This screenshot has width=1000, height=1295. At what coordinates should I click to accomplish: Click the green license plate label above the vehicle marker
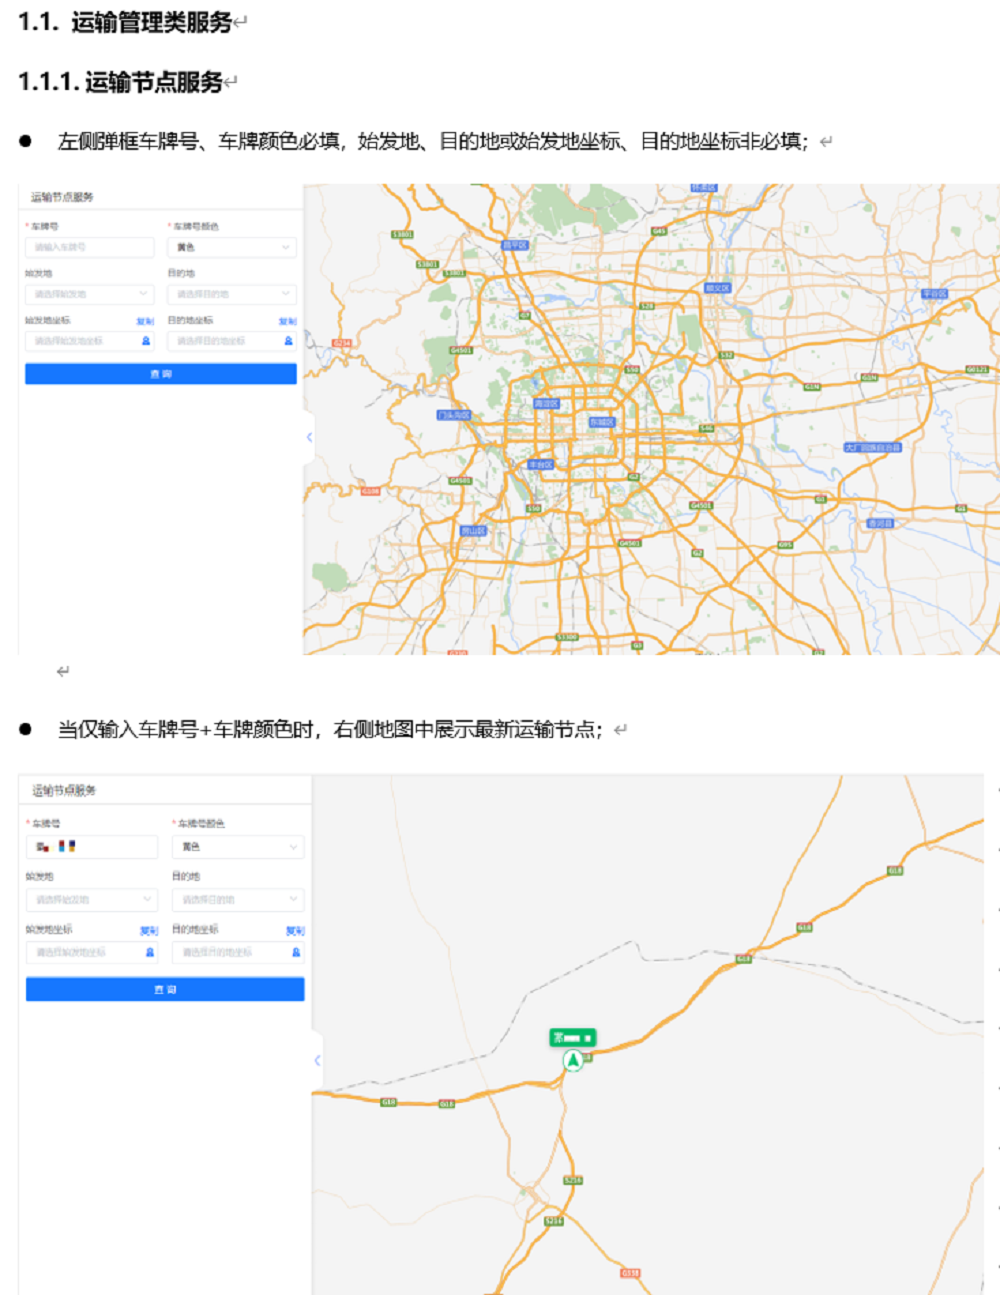[572, 1038]
